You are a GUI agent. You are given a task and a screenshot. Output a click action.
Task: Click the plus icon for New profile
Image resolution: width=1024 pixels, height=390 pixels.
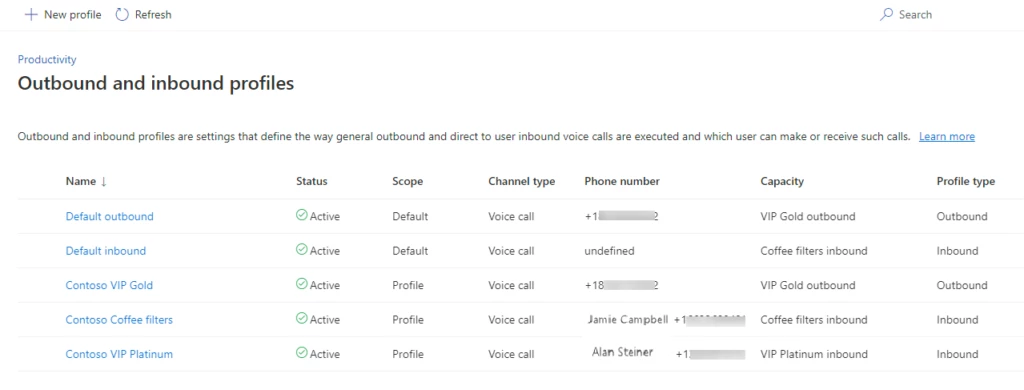pyautogui.click(x=30, y=14)
